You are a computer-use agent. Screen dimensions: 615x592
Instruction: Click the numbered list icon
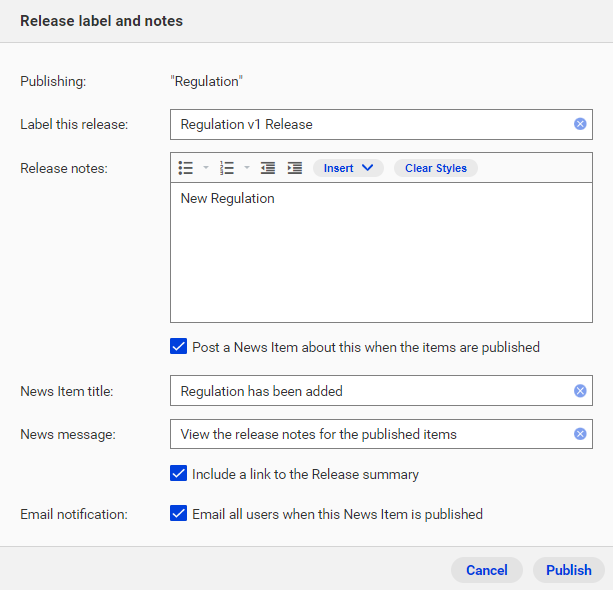point(227,168)
